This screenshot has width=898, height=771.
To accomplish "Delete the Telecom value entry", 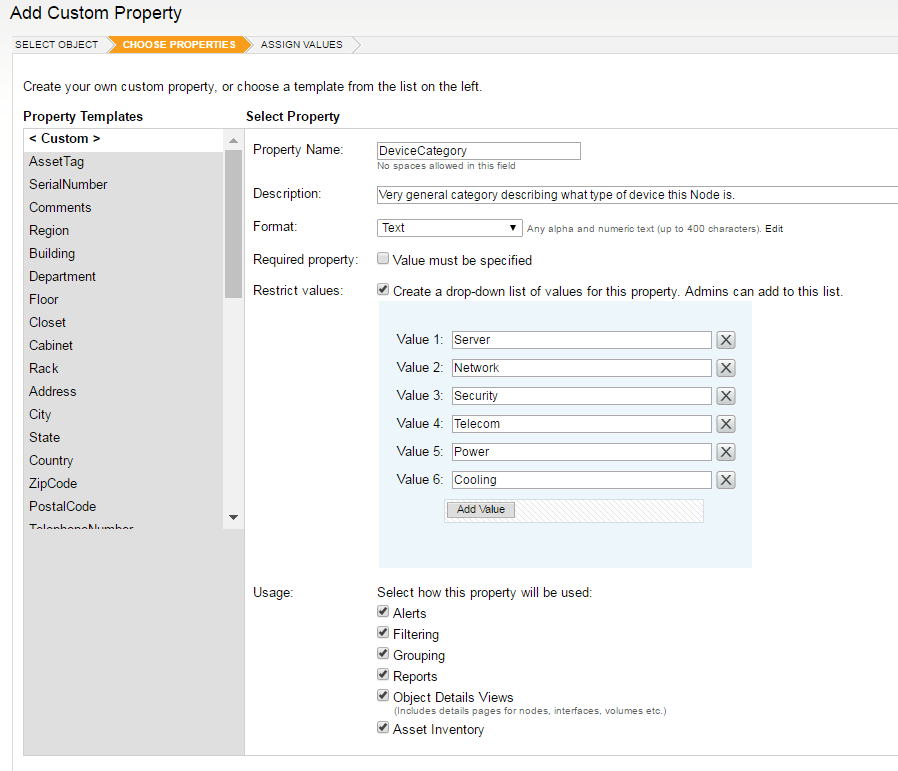I will tap(726, 424).
